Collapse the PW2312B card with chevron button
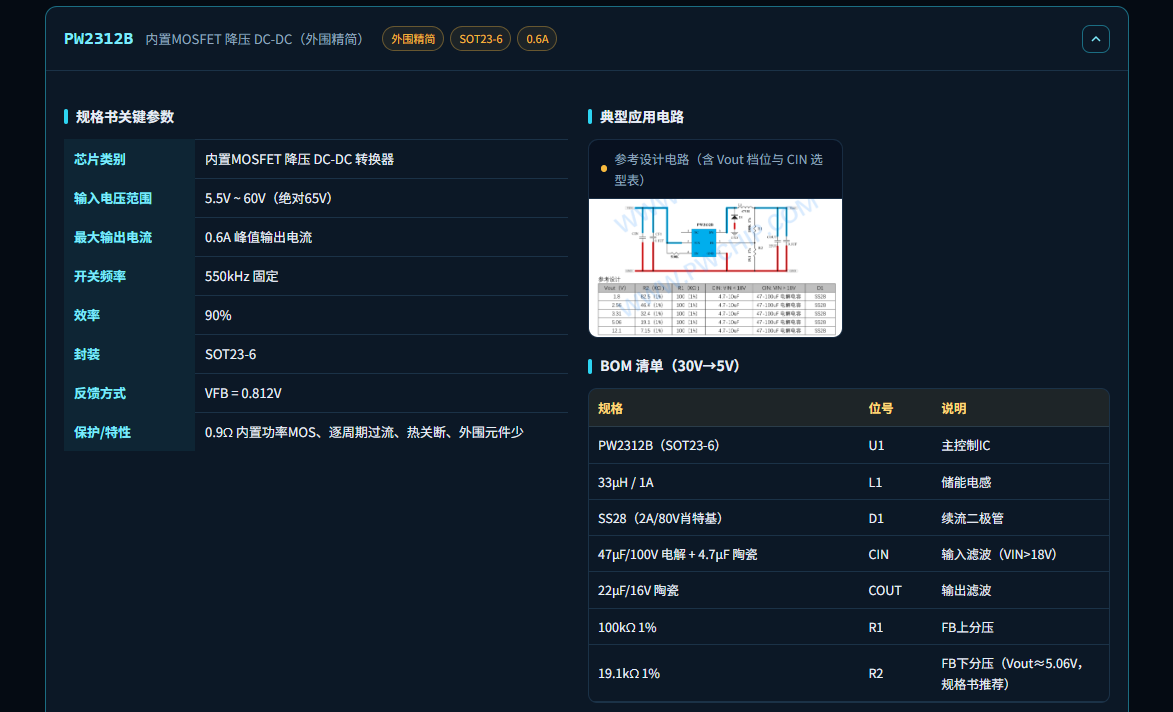This screenshot has width=1173, height=712. coord(1095,39)
